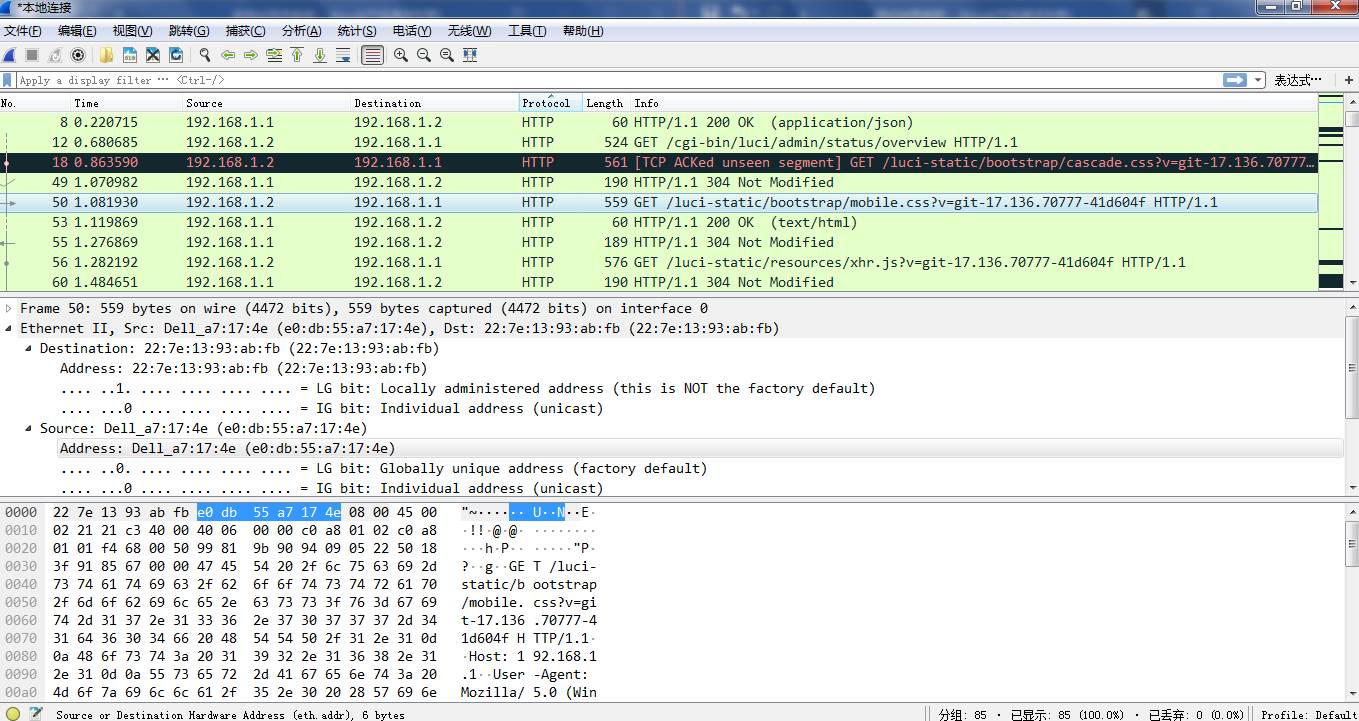Open the 表达式 expression builder
1359x721 pixels.
point(1298,80)
